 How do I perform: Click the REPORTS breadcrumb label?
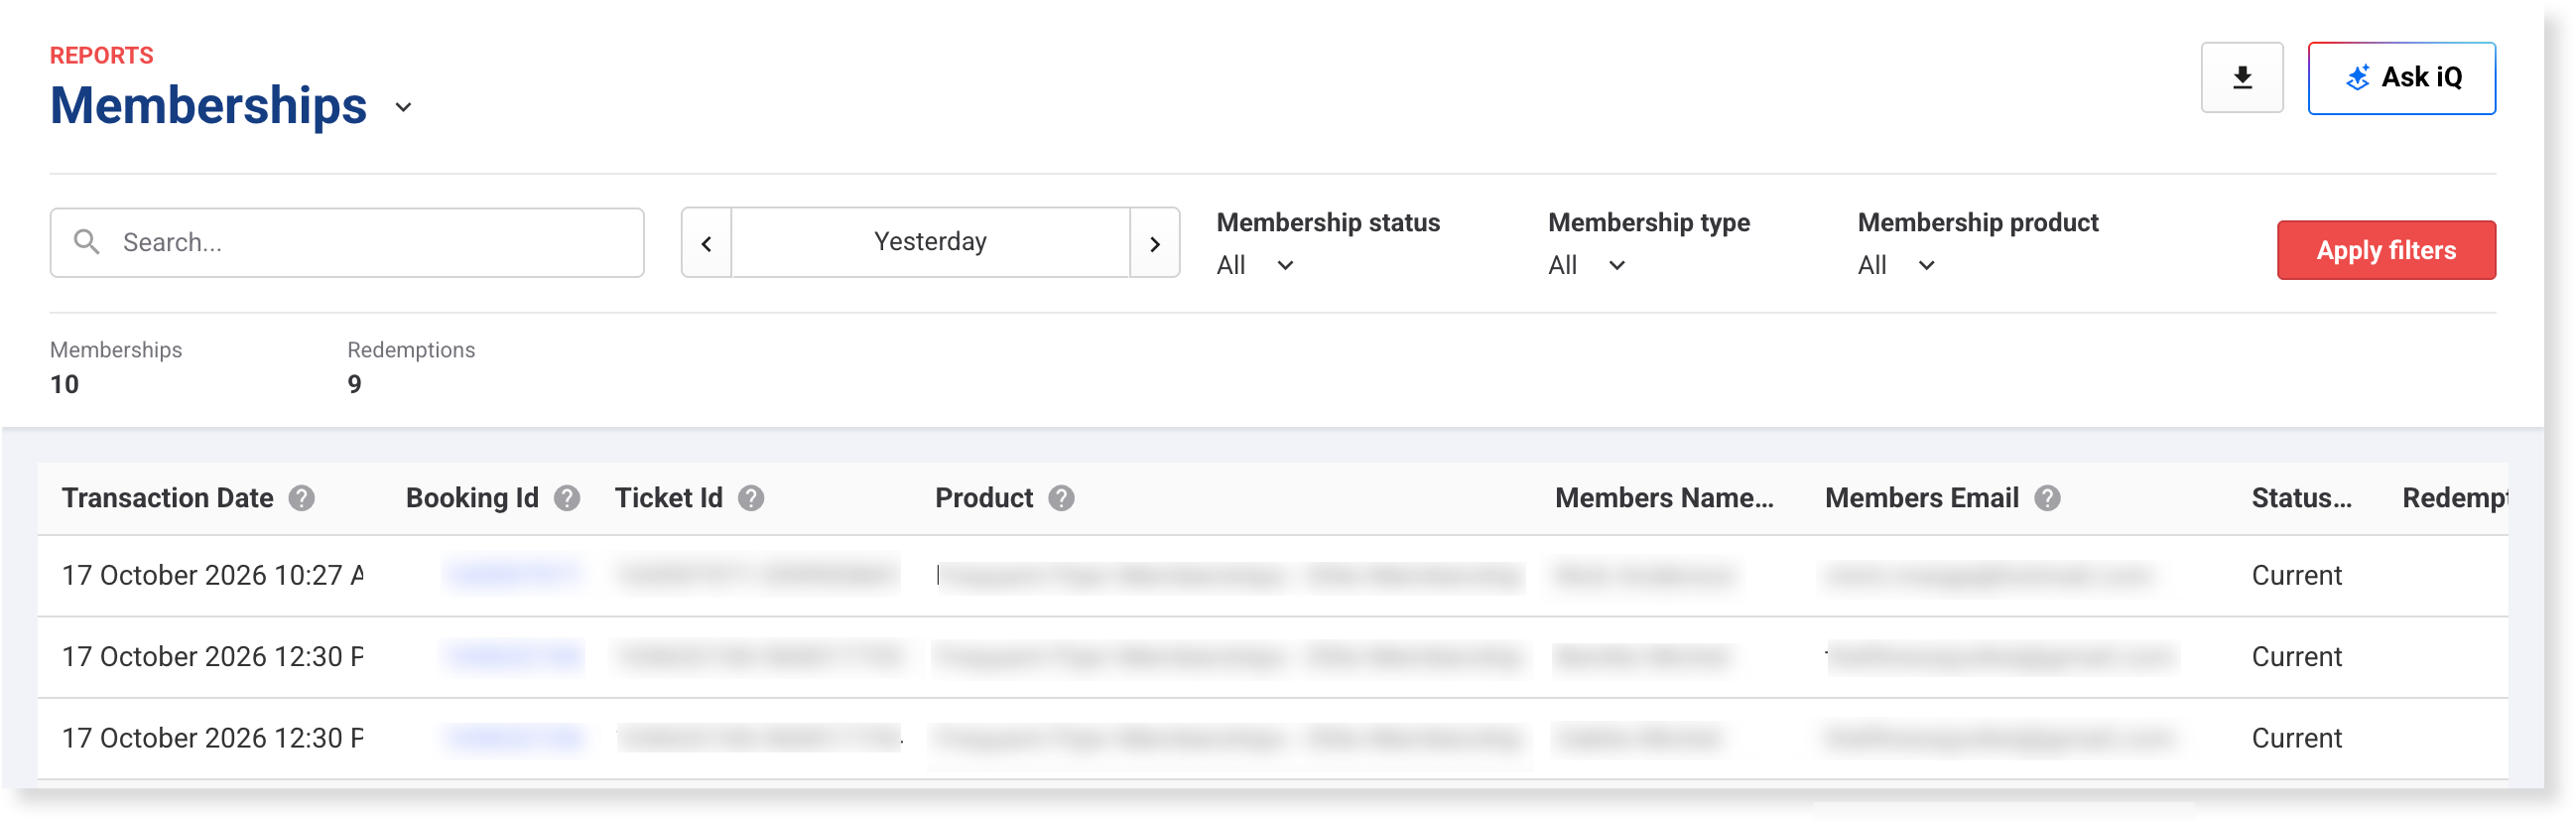(x=102, y=56)
